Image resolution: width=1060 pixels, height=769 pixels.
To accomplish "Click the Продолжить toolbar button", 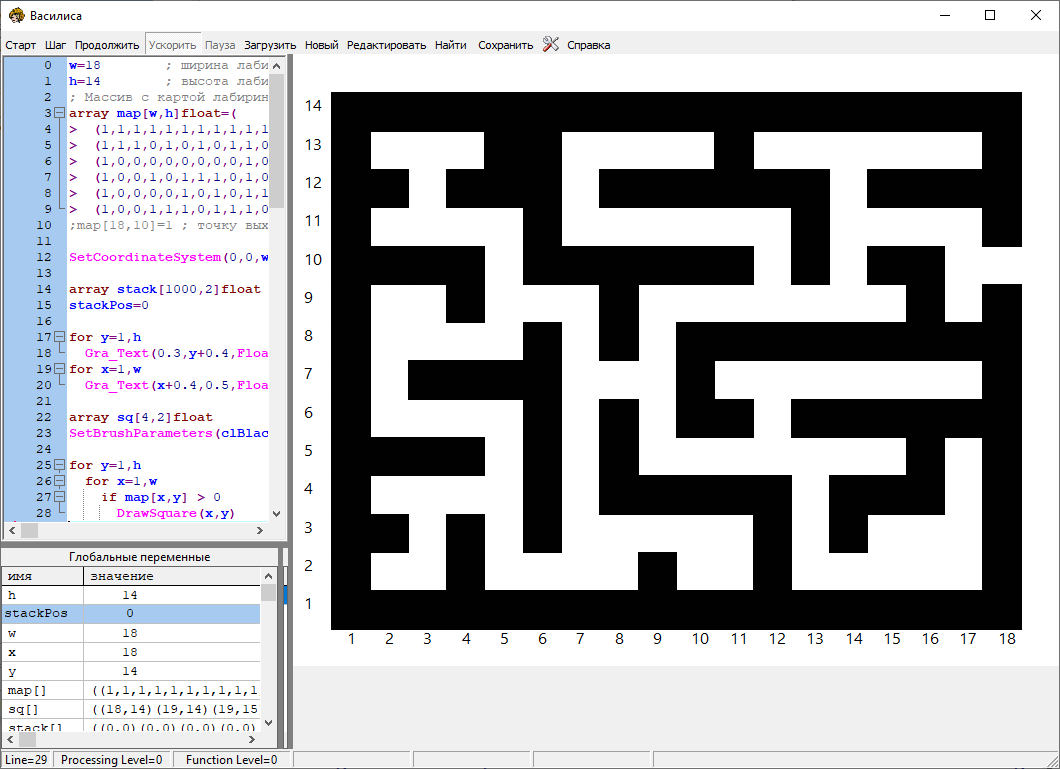I will point(107,45).
